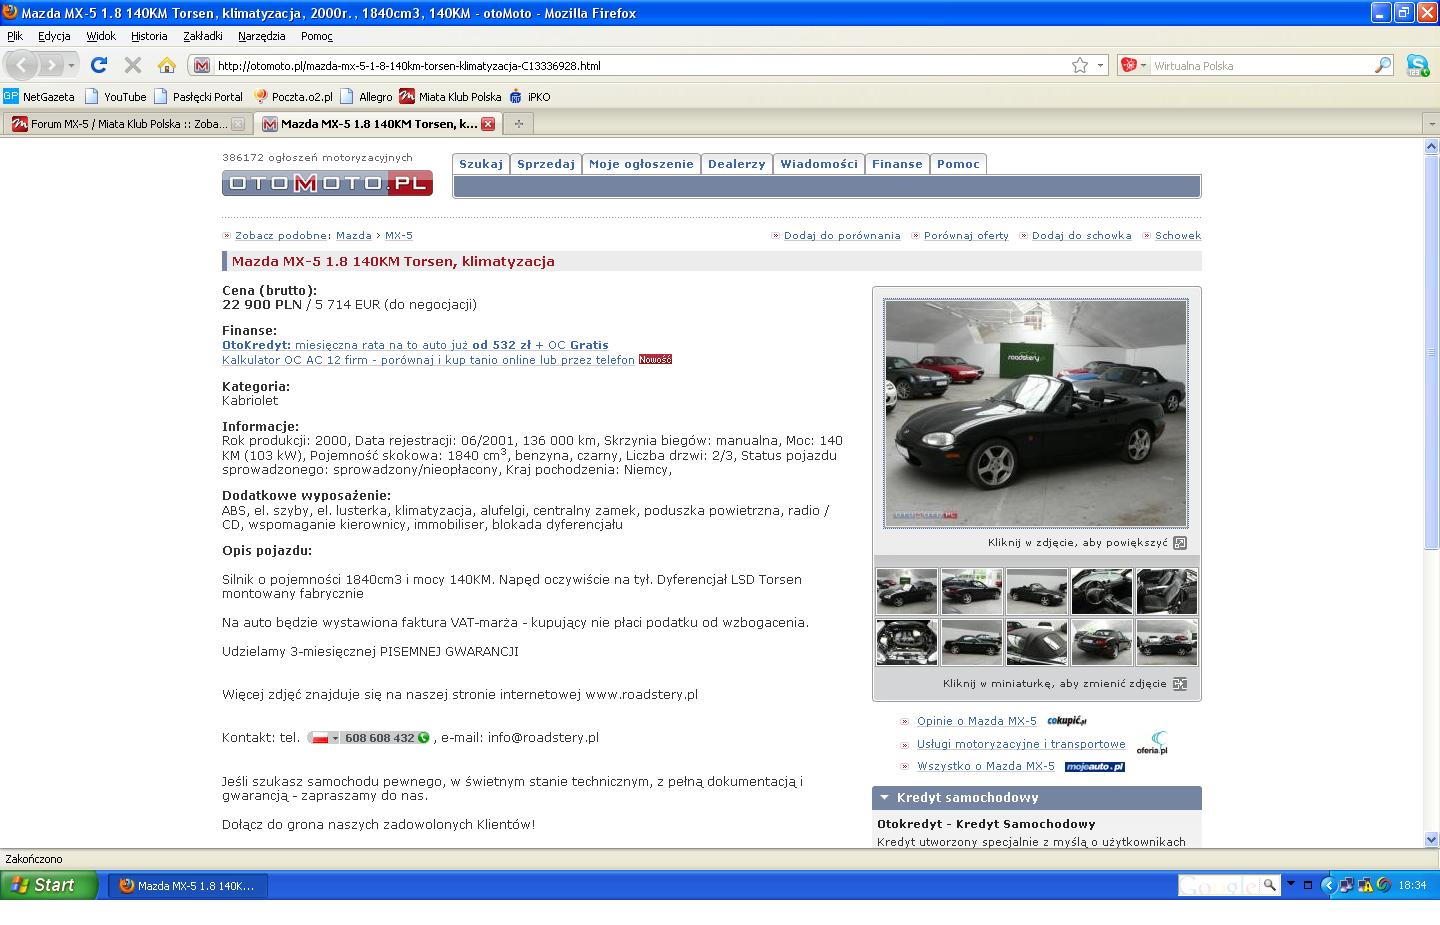Click the large black Mazda photo to enlarge

point(1036,413)
